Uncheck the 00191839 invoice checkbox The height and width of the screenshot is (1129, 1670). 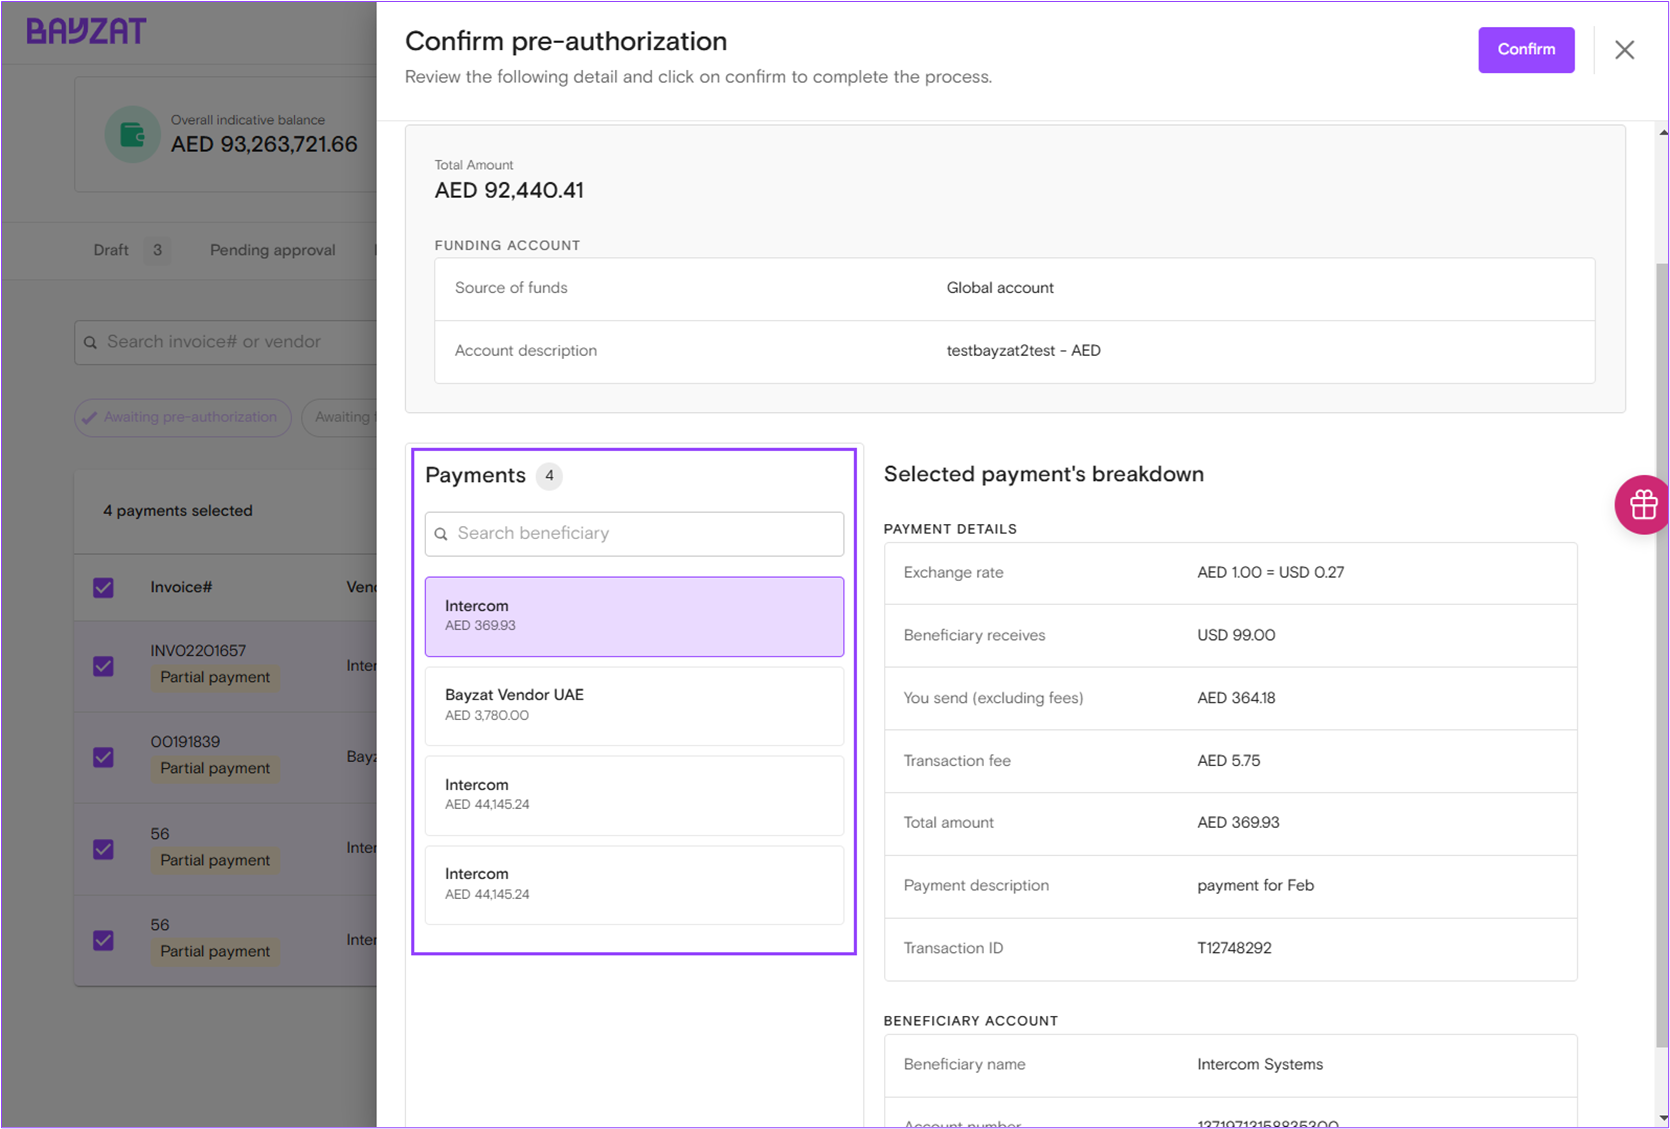[x=104, y=757]
